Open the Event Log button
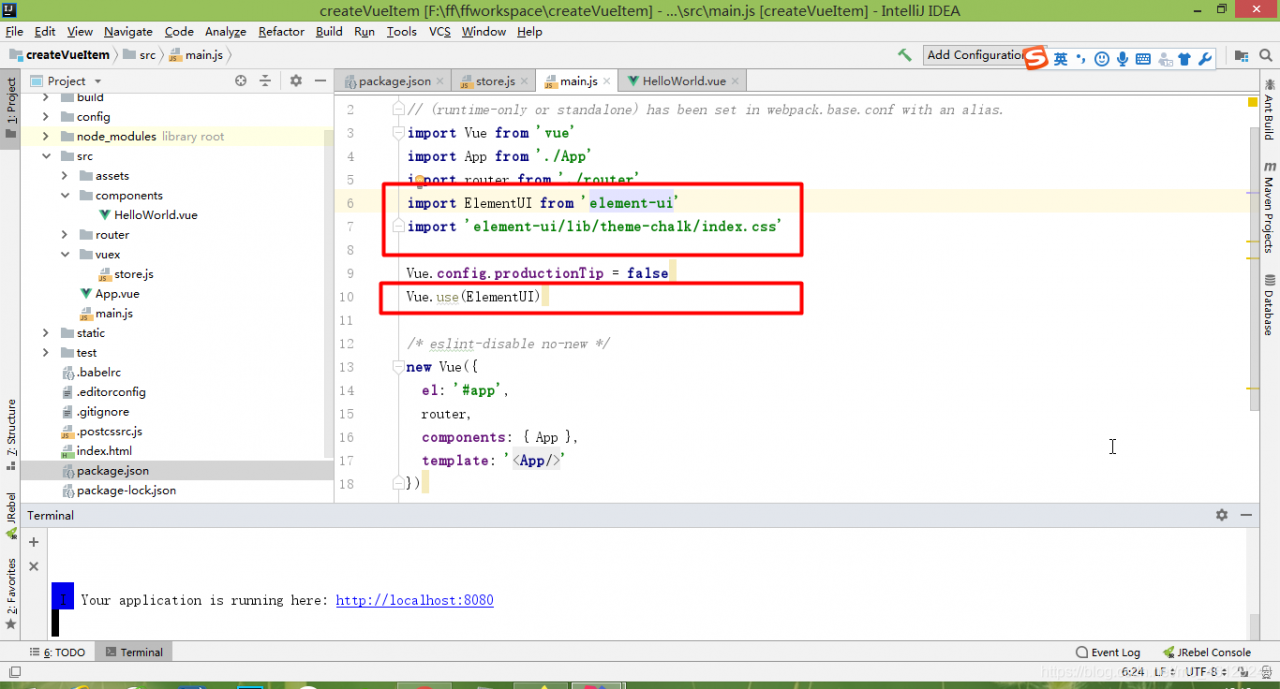The image size is (1280, 689). 1108,652
